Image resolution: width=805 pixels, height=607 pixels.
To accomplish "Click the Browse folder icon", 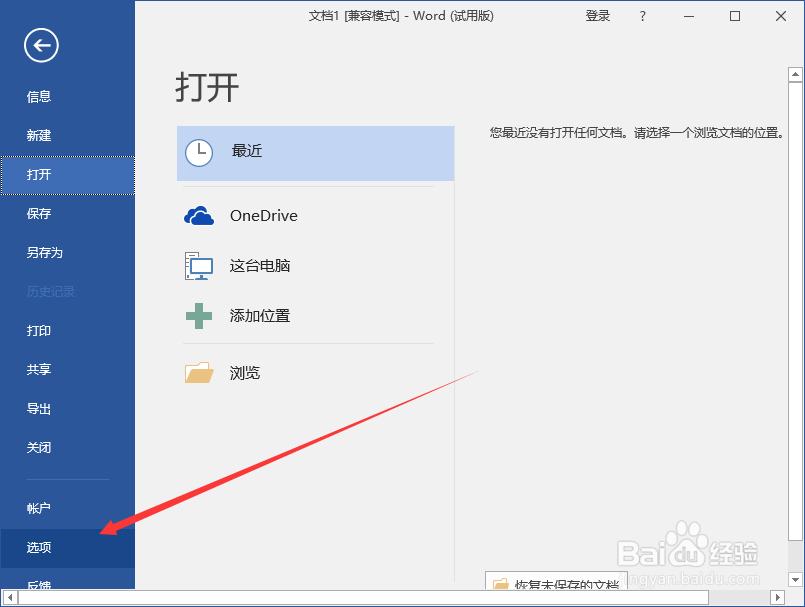I will (x=199, y=373).
